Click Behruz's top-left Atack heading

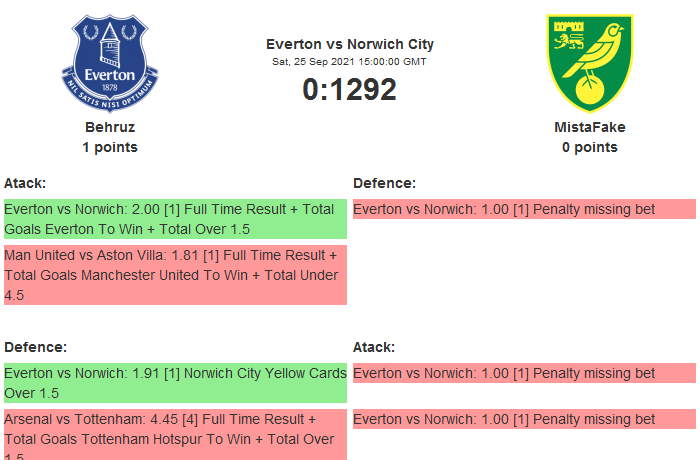[25, 183]
